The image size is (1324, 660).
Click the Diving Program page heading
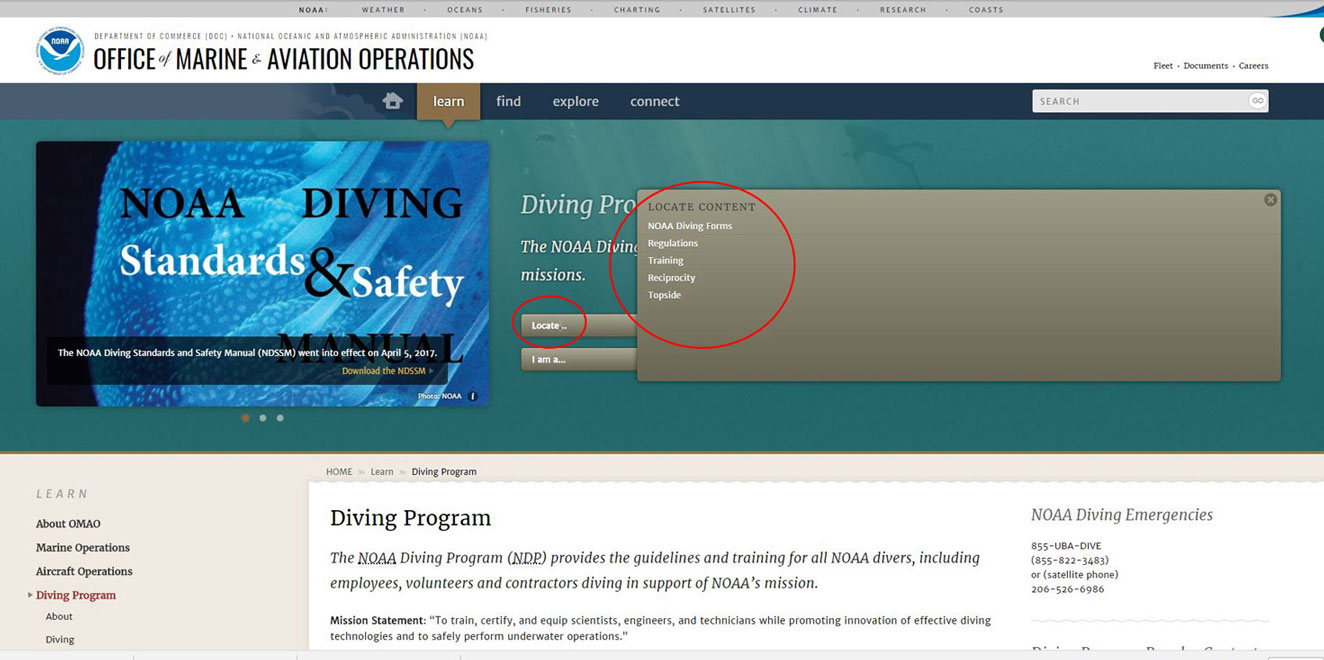(x=411, y=518)
